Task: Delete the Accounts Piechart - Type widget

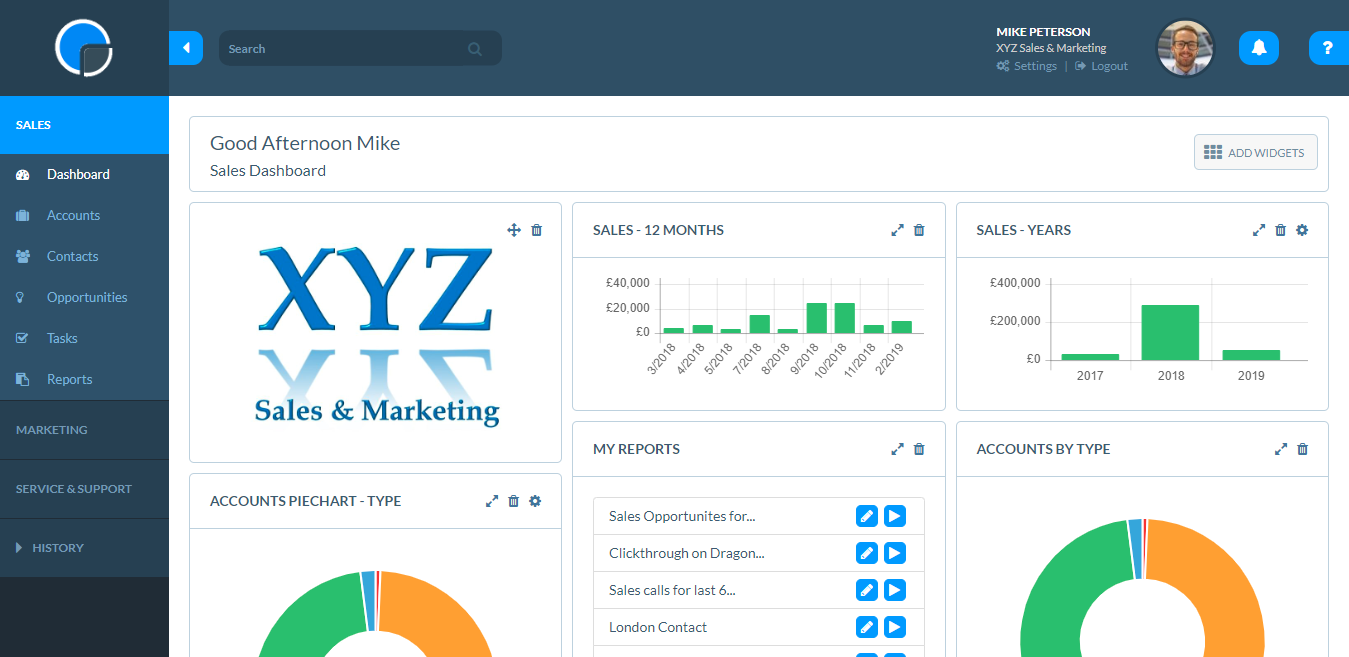Action: [x=514, y=501]
